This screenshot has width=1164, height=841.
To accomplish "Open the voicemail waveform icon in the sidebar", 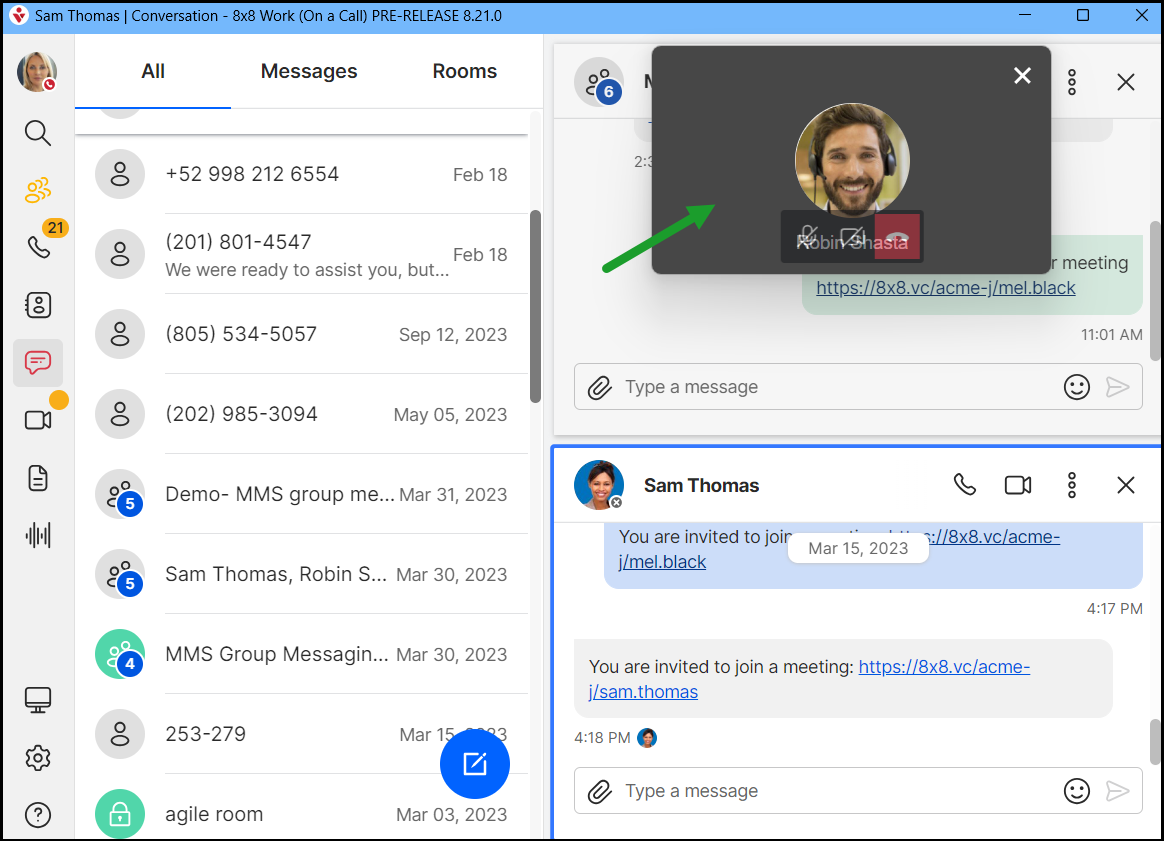I will point(38,535).
